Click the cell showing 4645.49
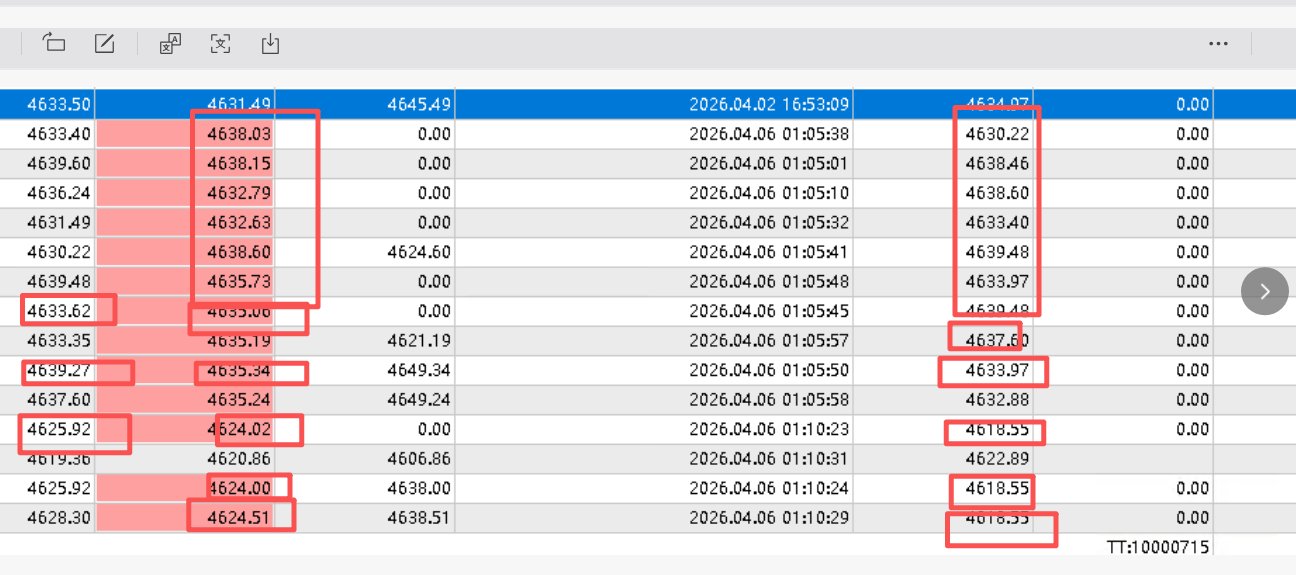 pos(419,104)
